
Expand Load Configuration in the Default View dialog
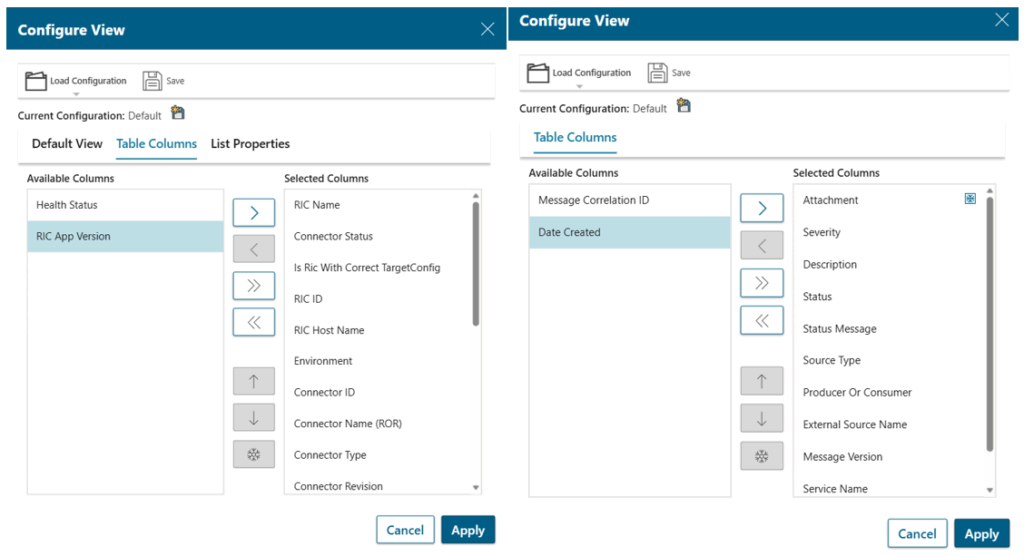tap(76, 82)
